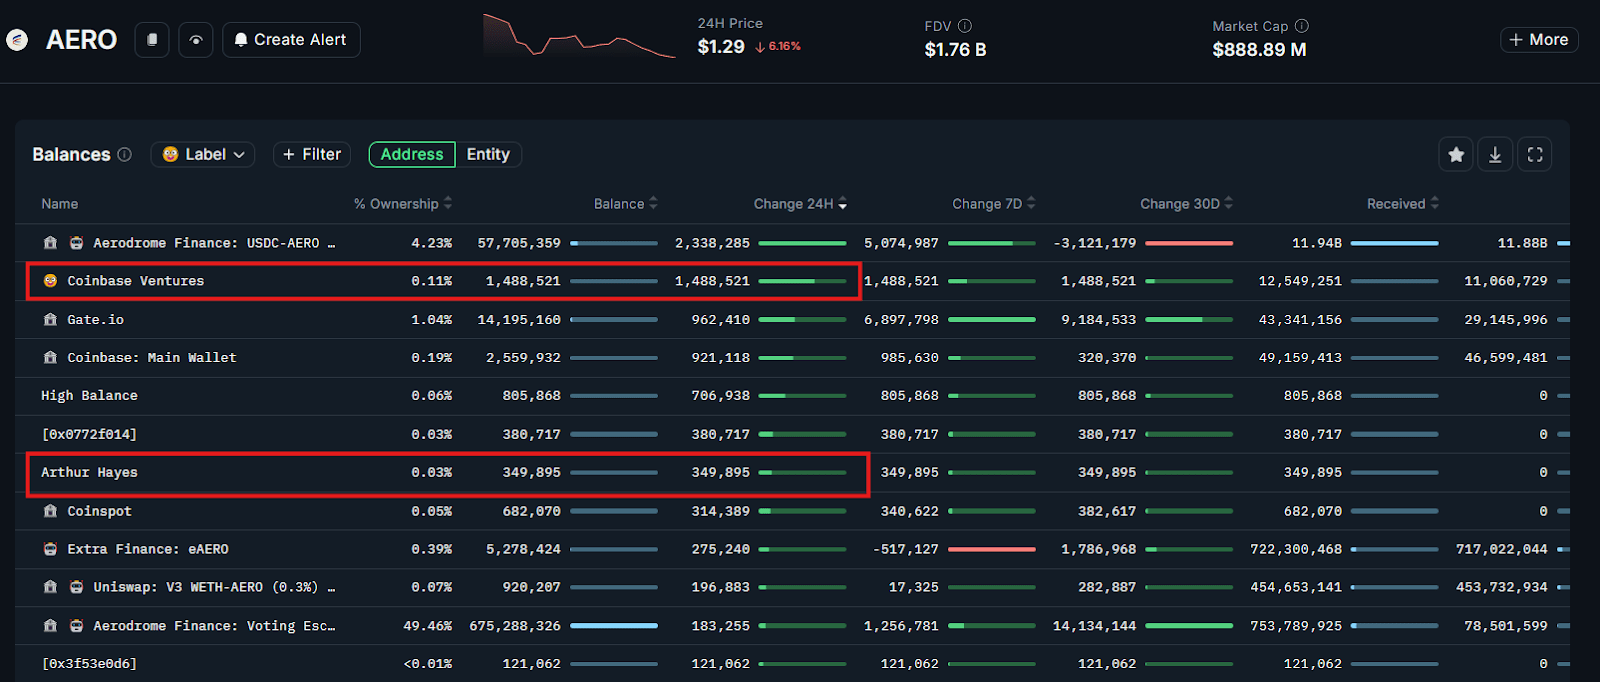This screenshot has height=682, width=1600.
Task: Click the $888.89 M market cap value
Action: point(1259,50)
